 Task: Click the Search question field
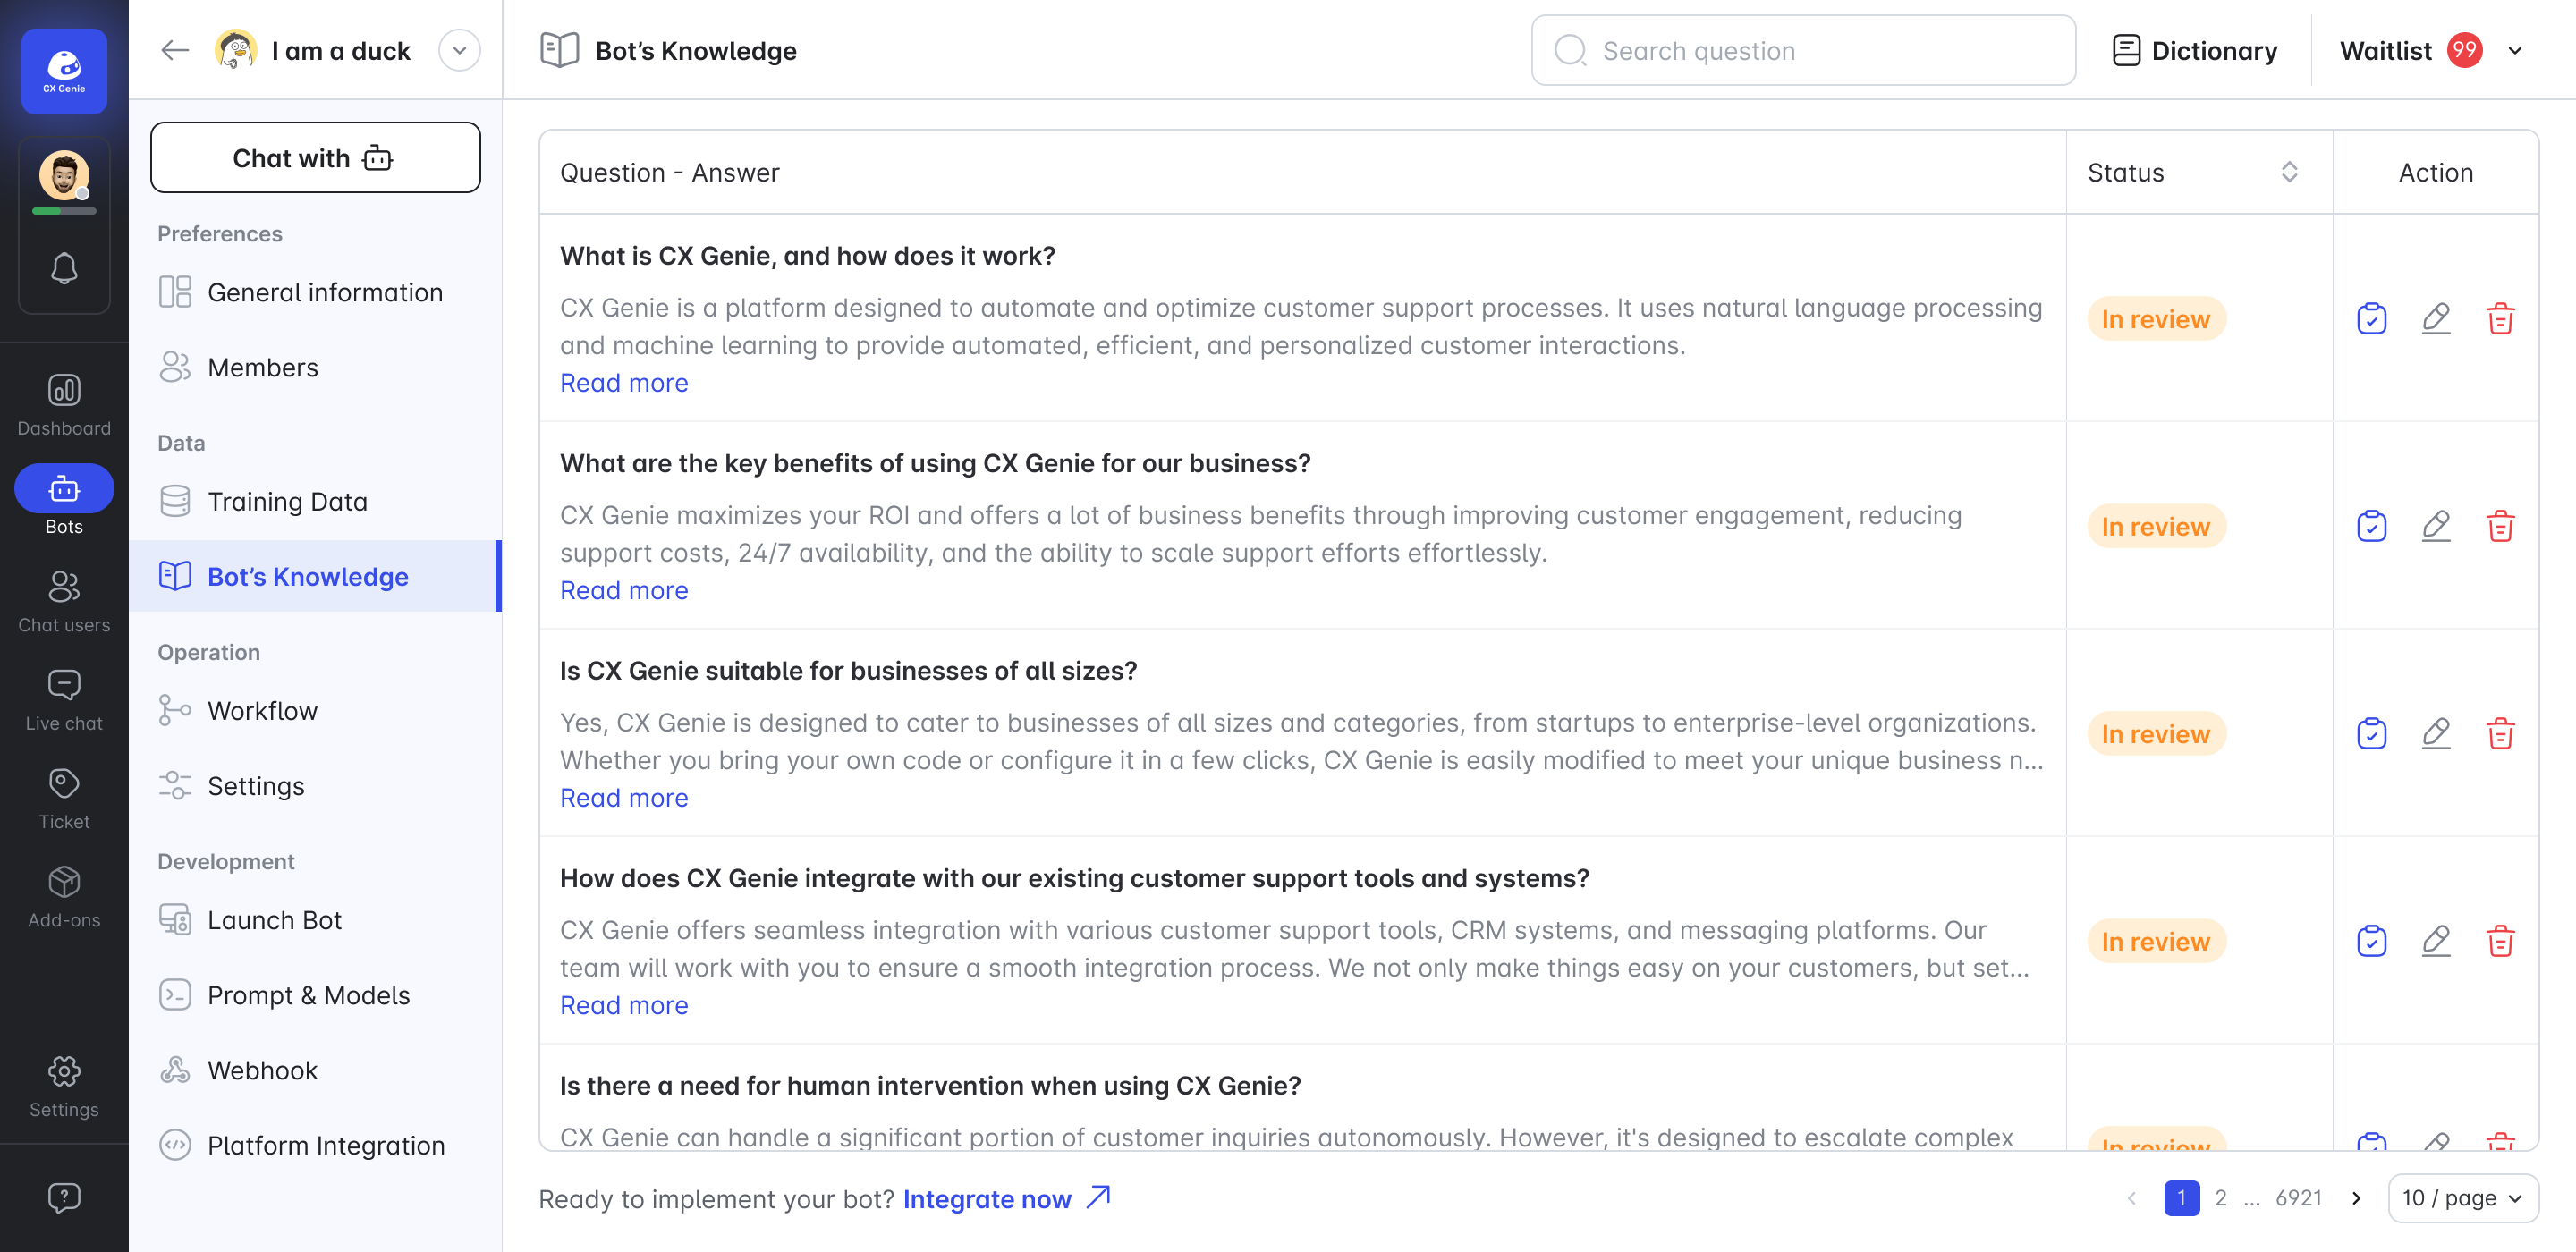tap(1803, 51)
